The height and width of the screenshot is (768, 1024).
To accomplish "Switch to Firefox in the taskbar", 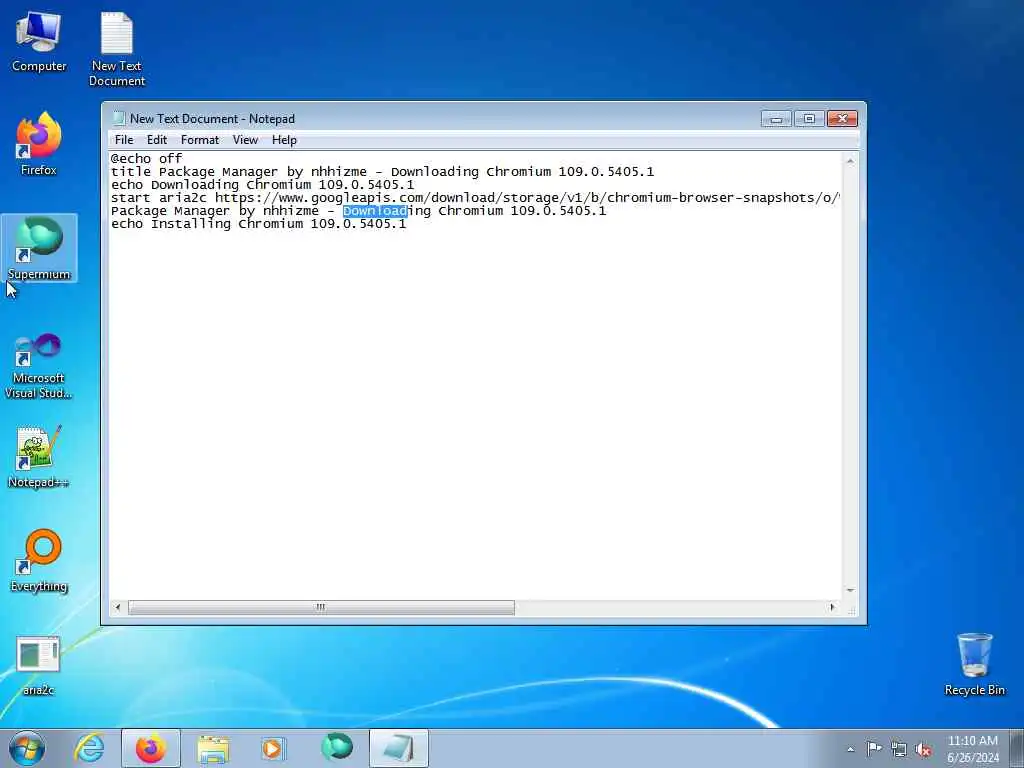I will click(x=150, y=748).
